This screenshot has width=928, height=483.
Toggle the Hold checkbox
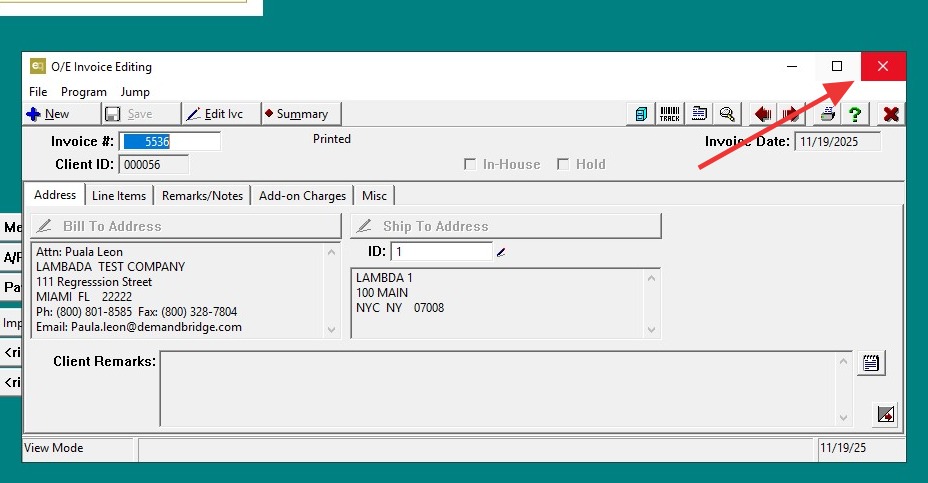click(563, 164)
